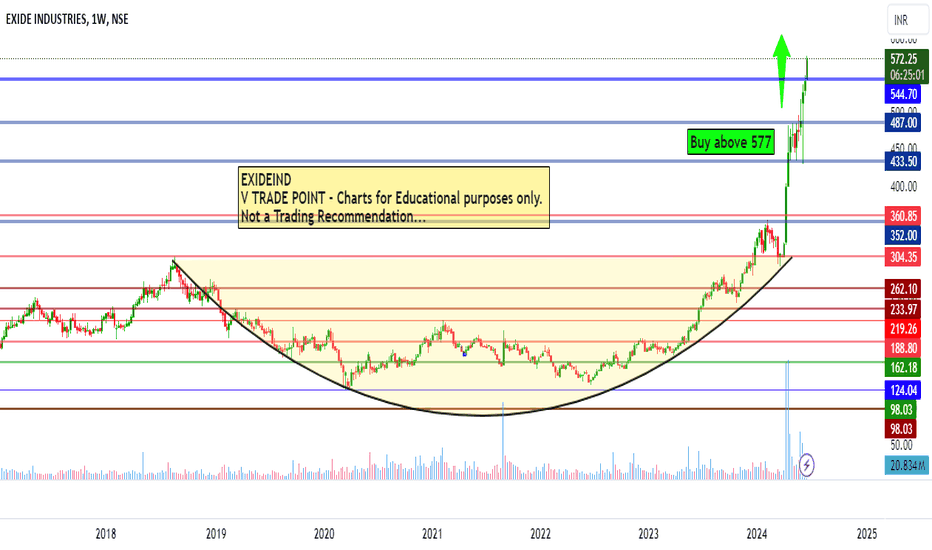Select the EXIDEIND yellow text note

point(393,197)
